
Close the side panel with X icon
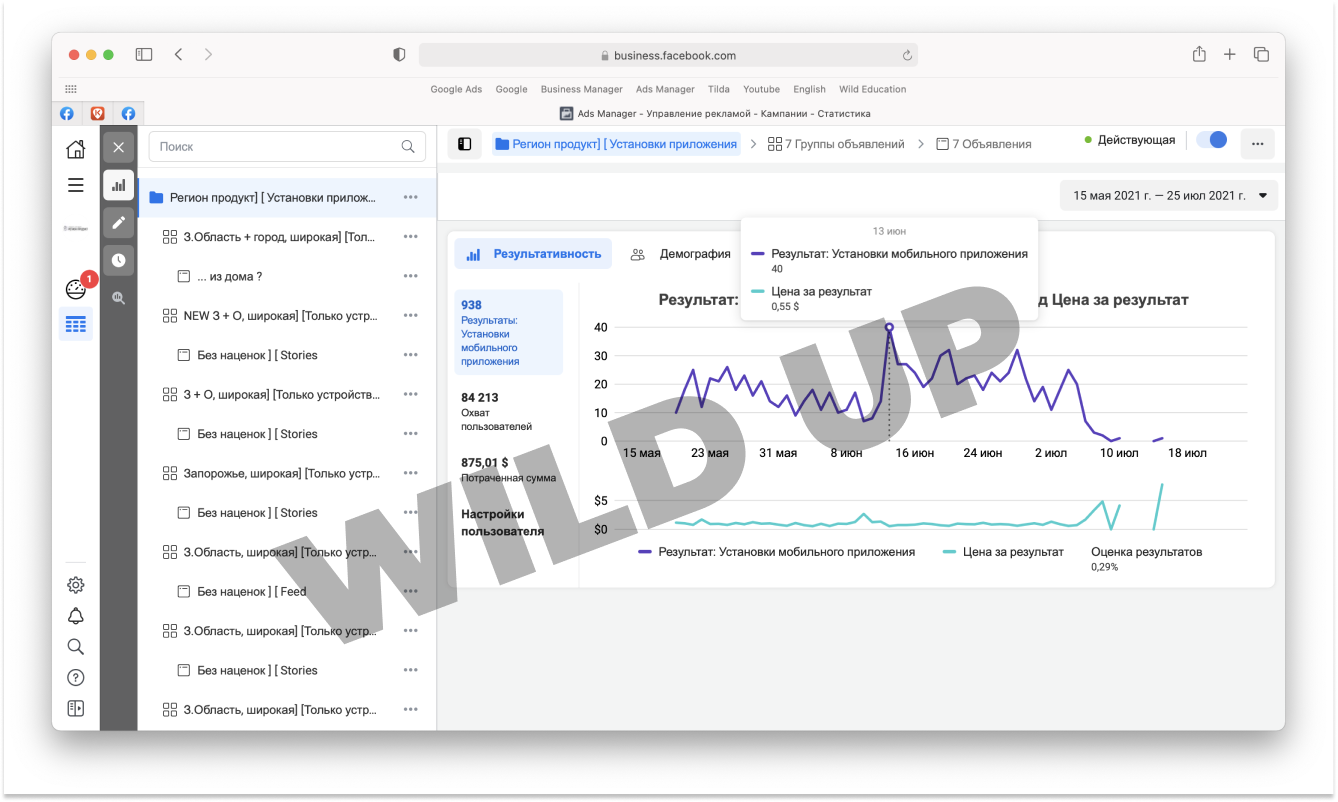[119, 147]
